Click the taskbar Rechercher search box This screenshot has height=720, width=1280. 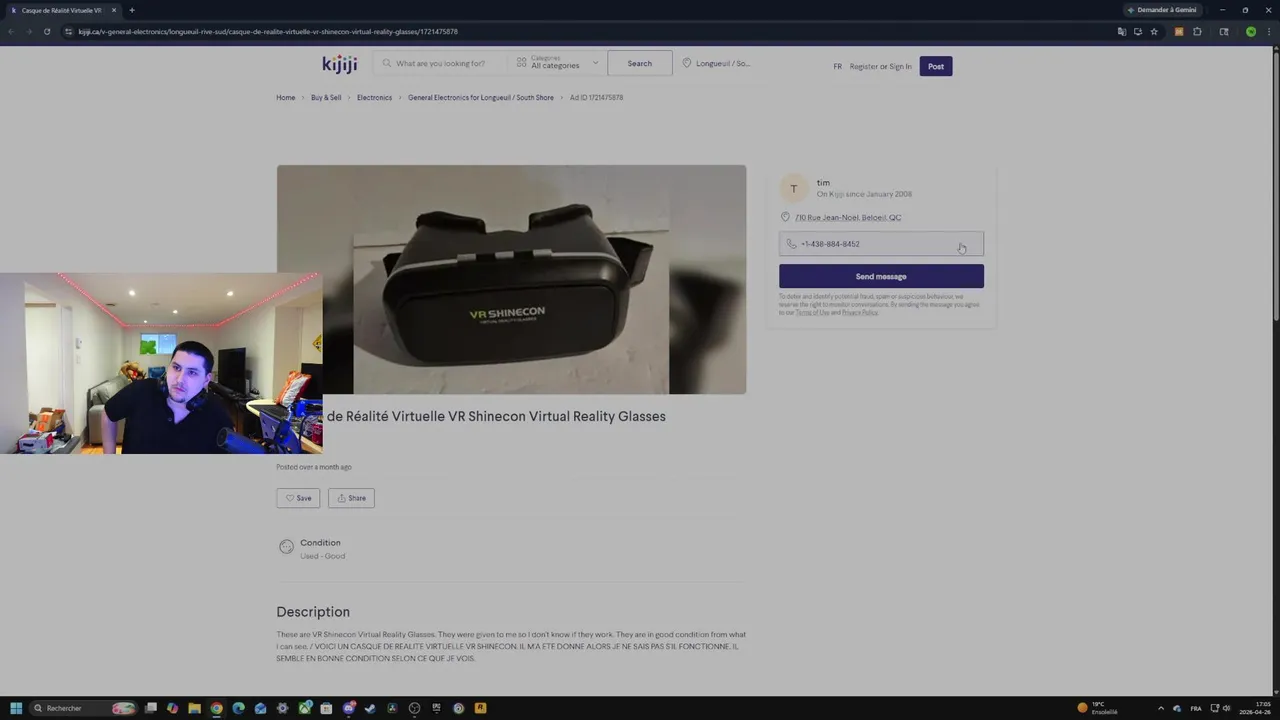pos(84,708)
